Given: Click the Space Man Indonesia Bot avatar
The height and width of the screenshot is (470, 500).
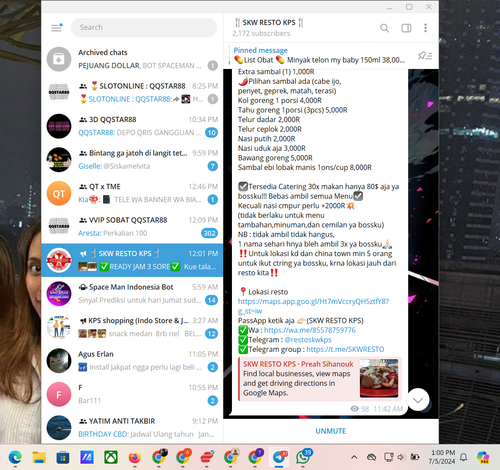Looking at the screenshot, I should pos(59,294).
